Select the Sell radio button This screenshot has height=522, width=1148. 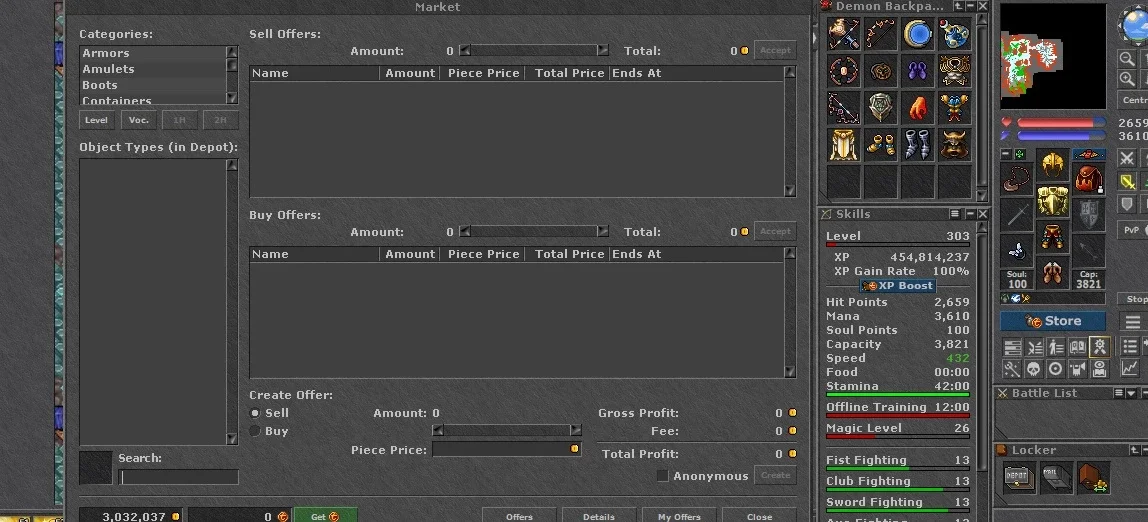[255, 413]
